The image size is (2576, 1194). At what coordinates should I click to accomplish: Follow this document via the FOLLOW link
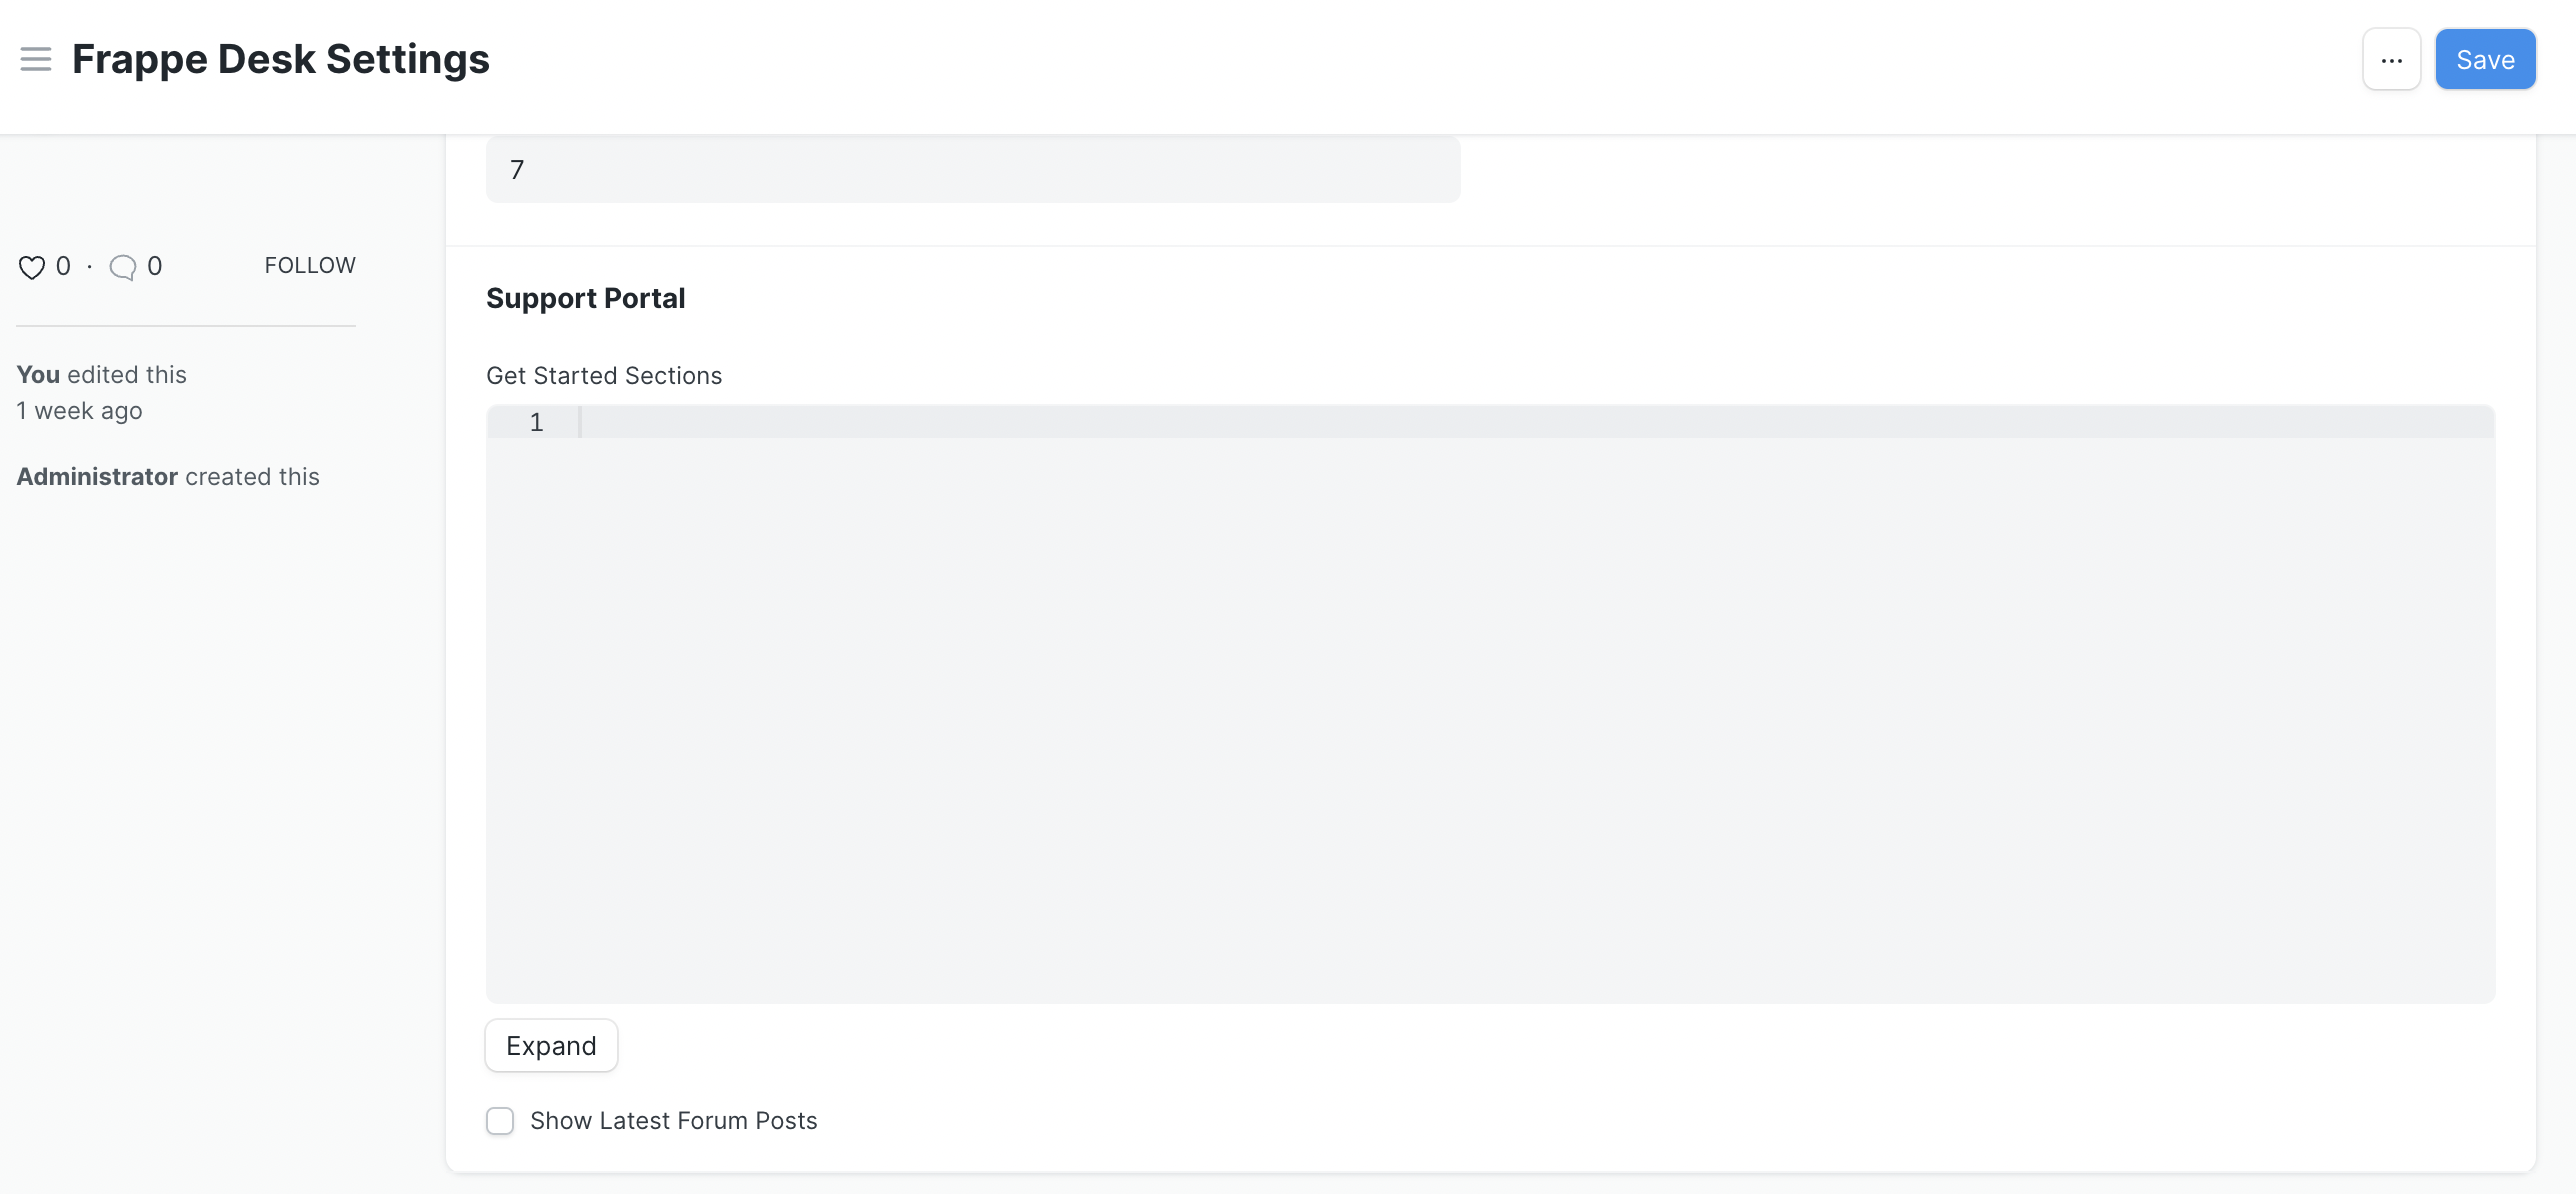309,265
